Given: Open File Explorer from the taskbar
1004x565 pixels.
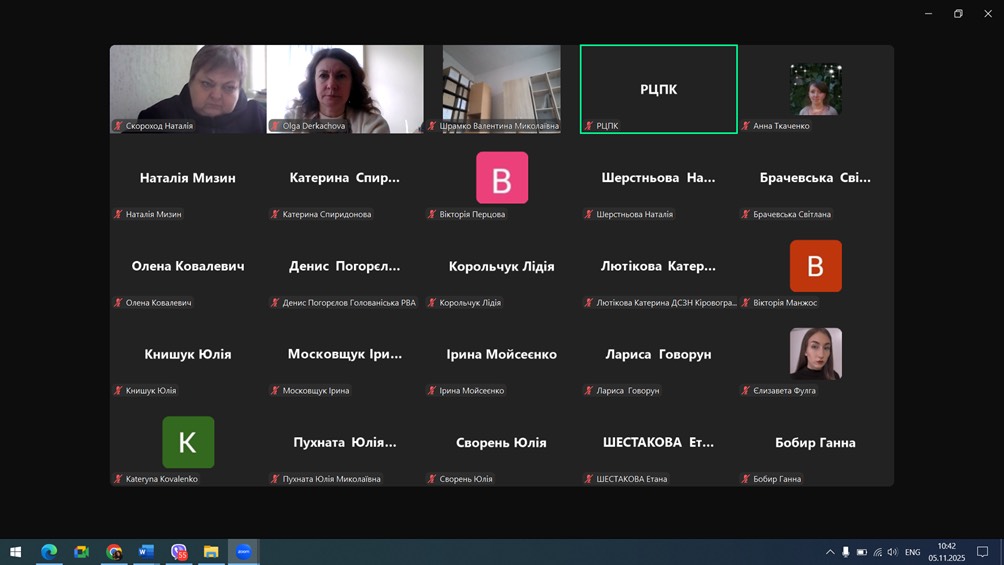Looking at the screenshot, I should tap(211, 551).
